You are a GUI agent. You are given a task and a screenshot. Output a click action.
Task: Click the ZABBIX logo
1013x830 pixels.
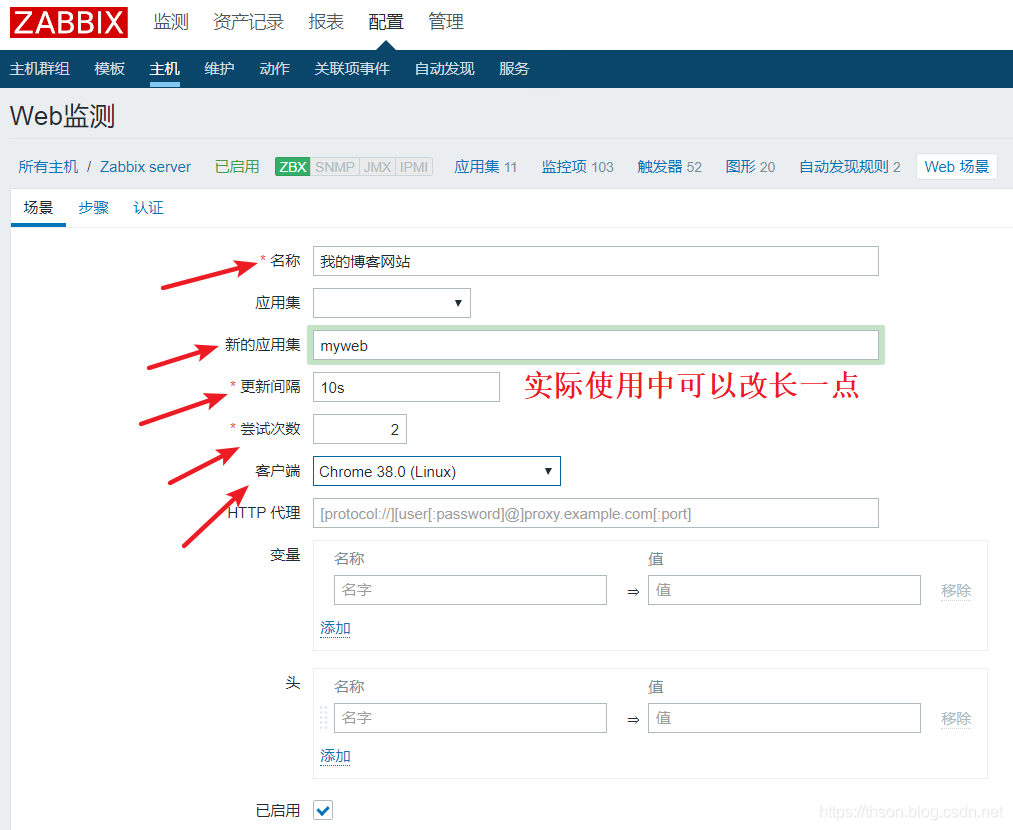pyautogui.click(x=69, y=22)
